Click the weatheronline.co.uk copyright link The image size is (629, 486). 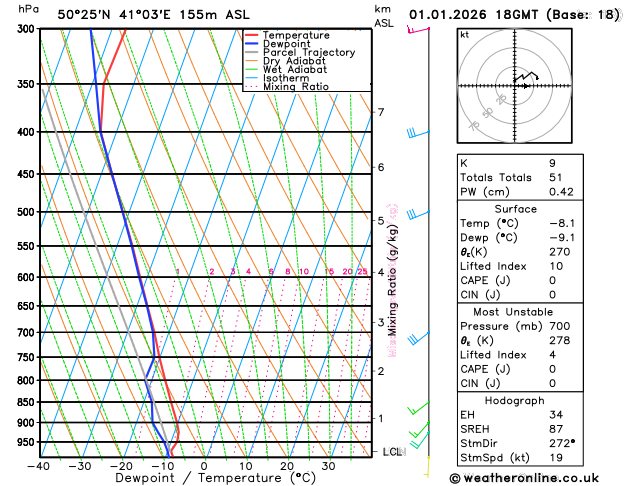tap(524, 478)
